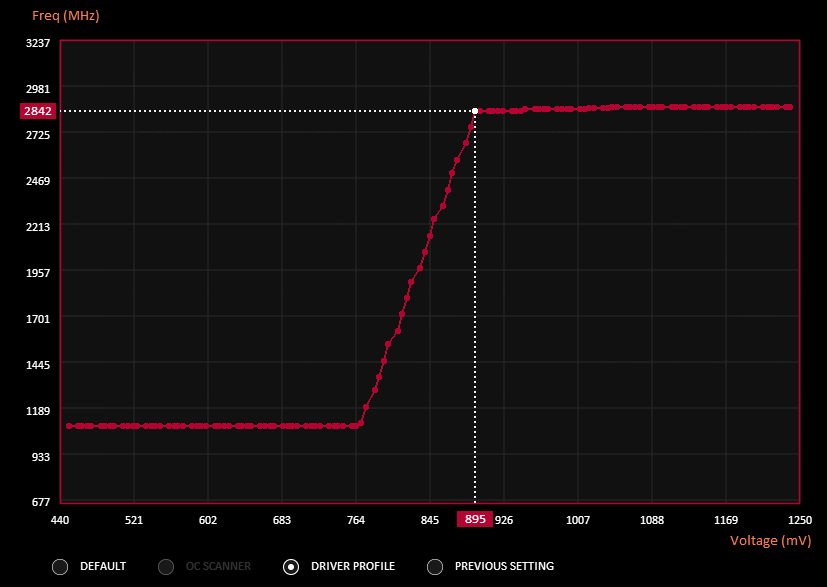827x587 pixels.
Task: Click the 440 voltage axis label
Action: (60, 520)
